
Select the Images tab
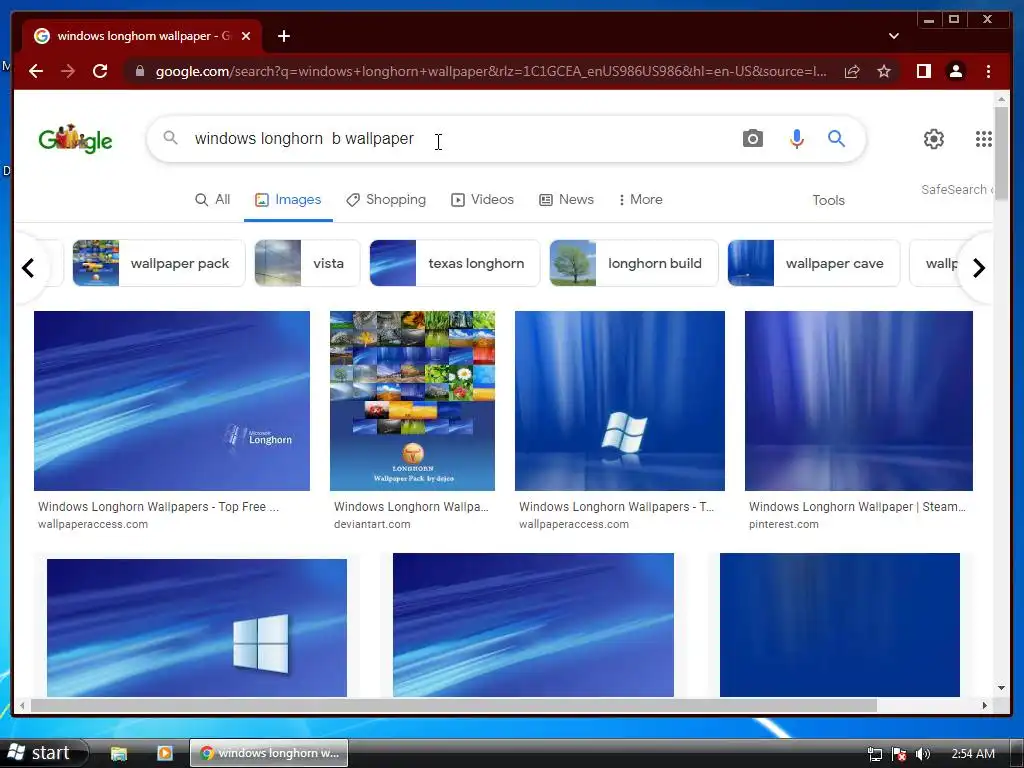[x=288, y=199]
